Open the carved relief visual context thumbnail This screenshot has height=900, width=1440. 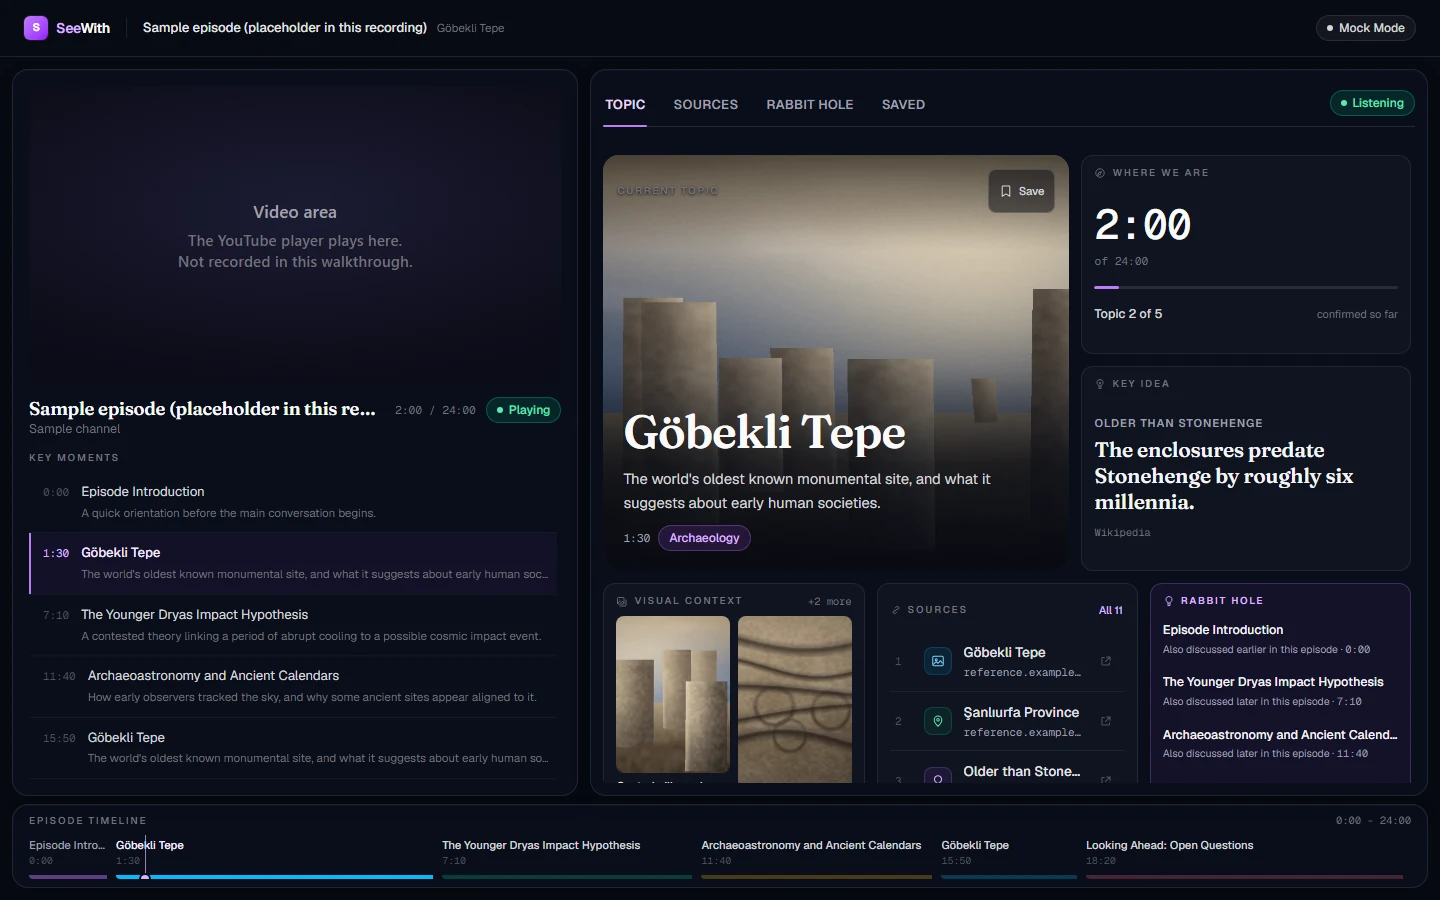click(795, 699)
